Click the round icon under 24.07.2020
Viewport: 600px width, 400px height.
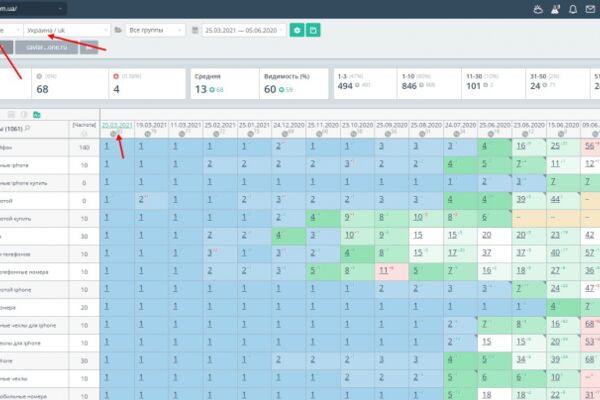pyautogui.click(x=457, y=134)
